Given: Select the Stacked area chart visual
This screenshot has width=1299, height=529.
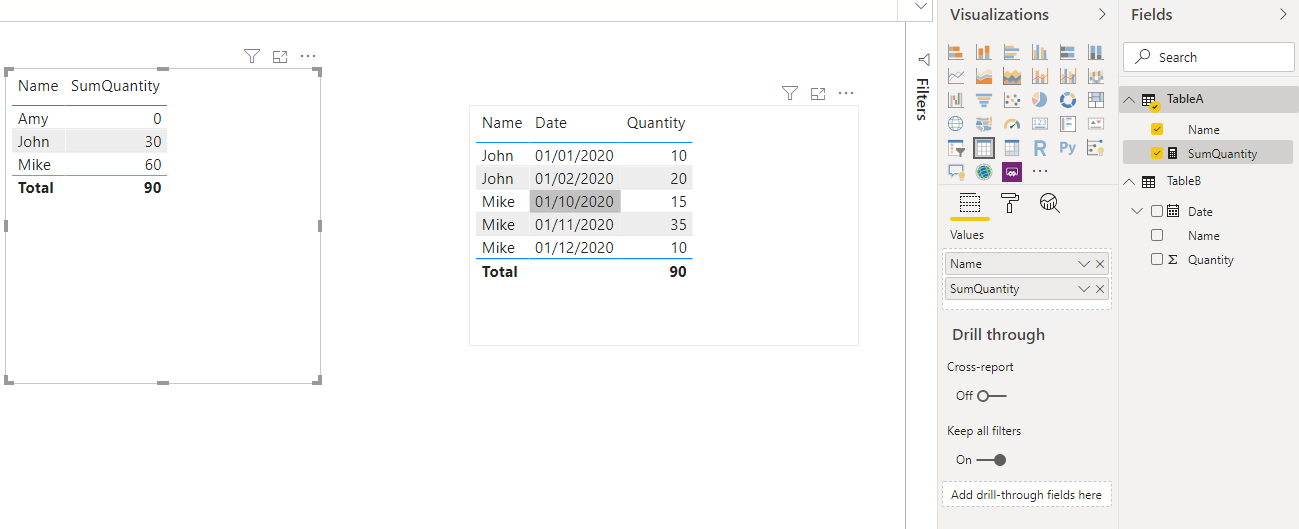Looking at the screenshot, I should pyautogui.click(x=1011, y=76).
